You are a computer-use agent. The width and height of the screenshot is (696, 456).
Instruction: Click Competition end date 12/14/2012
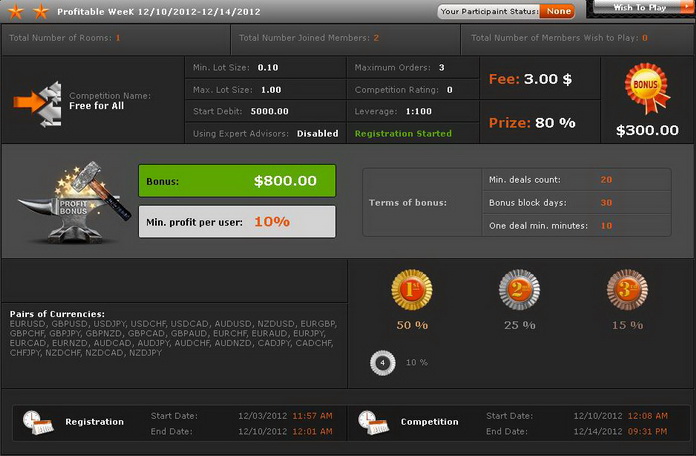point(598,431)
